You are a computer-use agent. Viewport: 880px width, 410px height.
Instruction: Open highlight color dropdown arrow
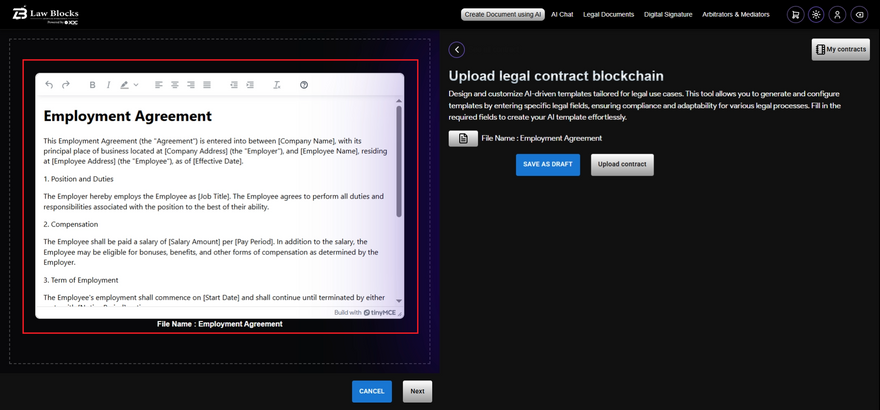pyautogui.click(x=136, y=85)
